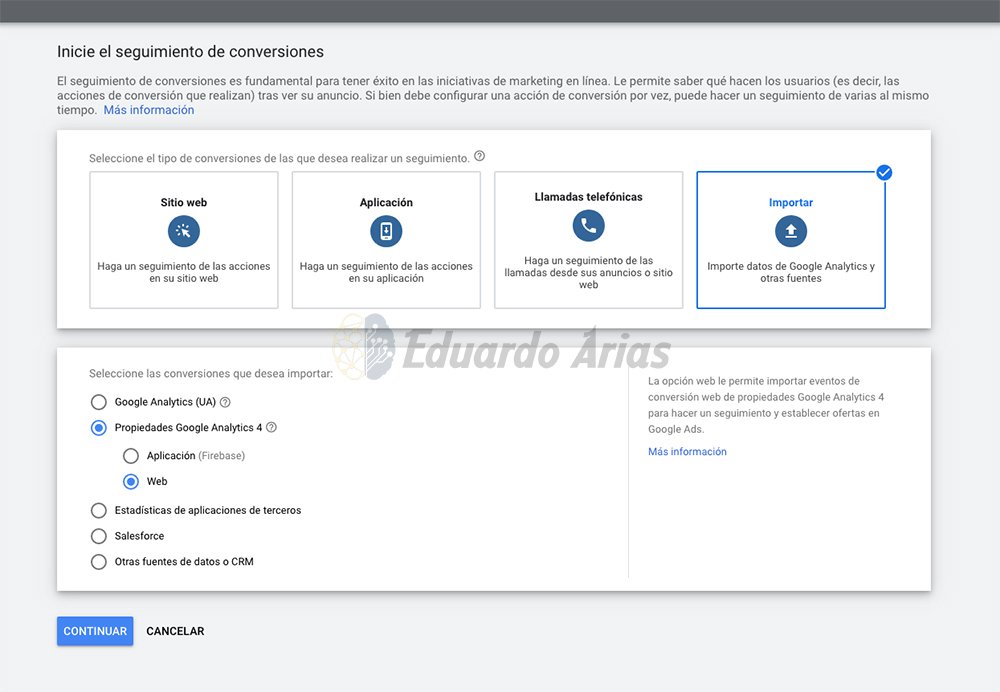This screenshot has height=692, width=1000.
Task: Click the Llamadas telefónicas card title
Action: click(x=589, y=196)
